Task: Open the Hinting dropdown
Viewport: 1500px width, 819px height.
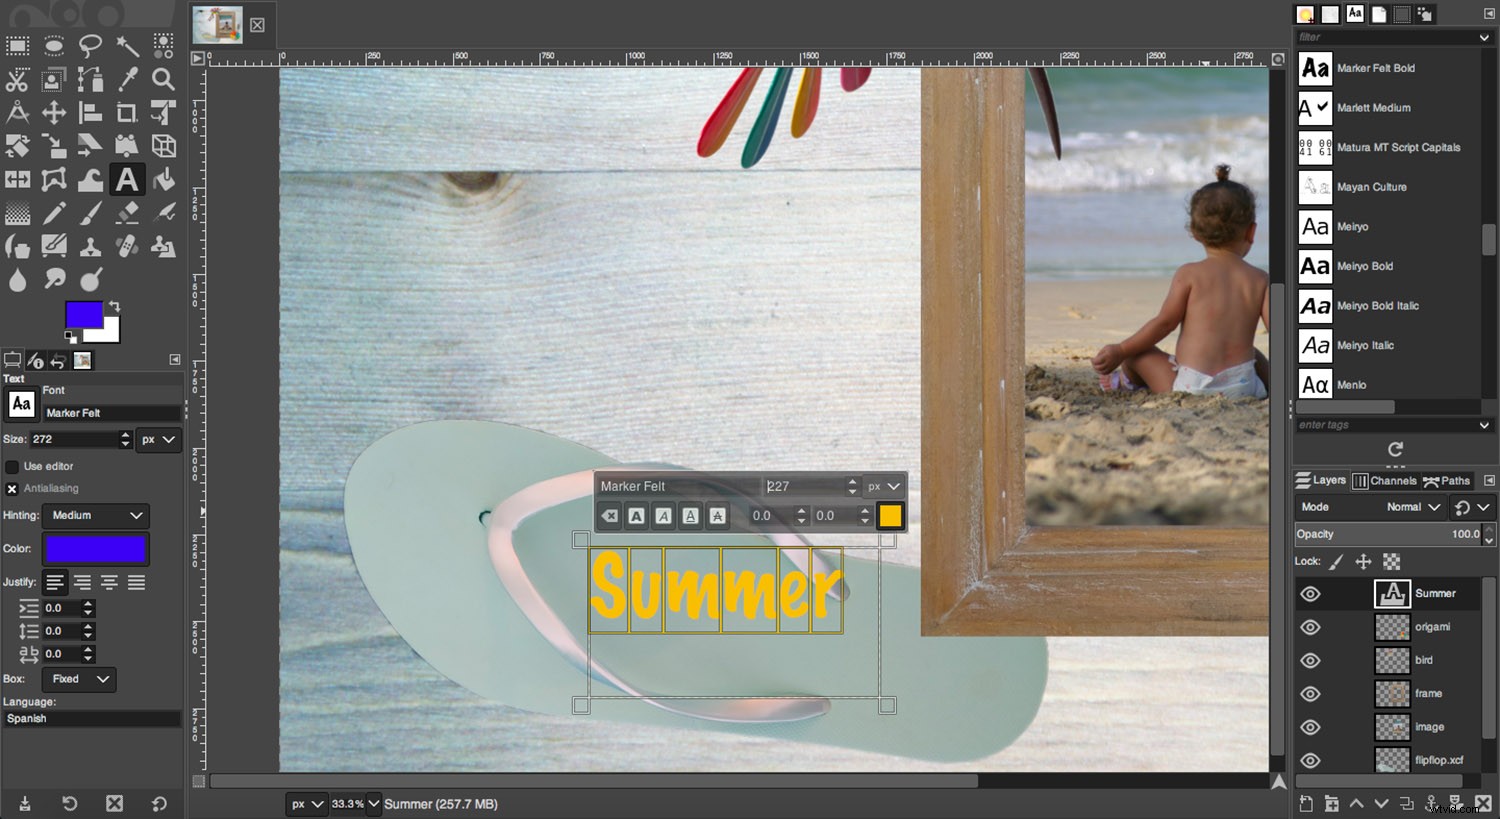Action: (x=95, y=516)
